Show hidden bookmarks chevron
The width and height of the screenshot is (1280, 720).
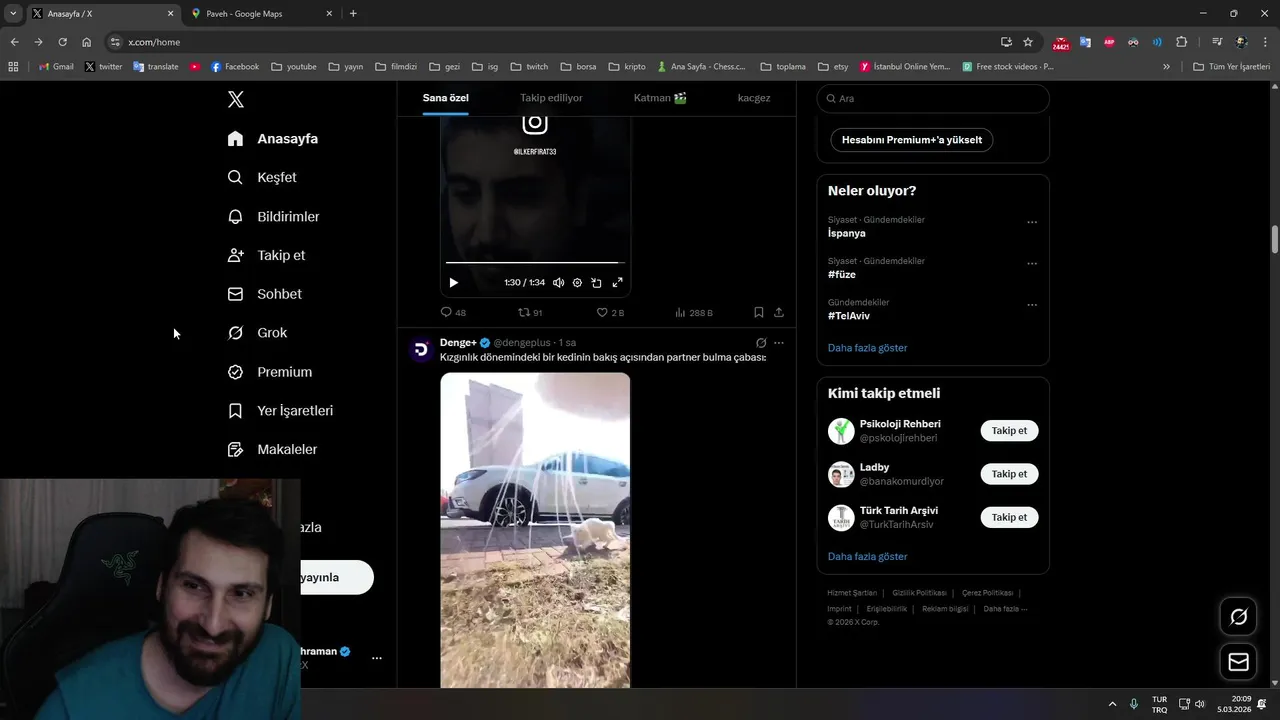tap(1166, 67)
